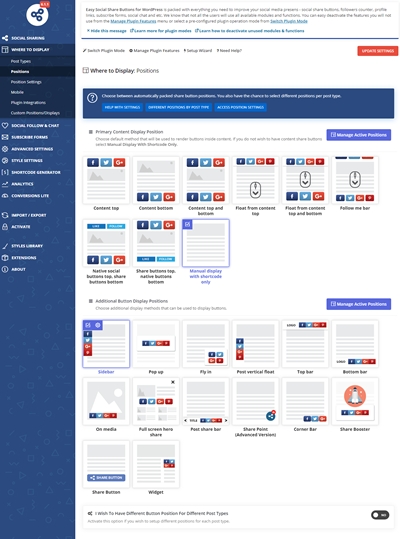The height and width of the screenshot is (539, 400).
Task: Open Mobile submenu item
Action: click(17, 92)
